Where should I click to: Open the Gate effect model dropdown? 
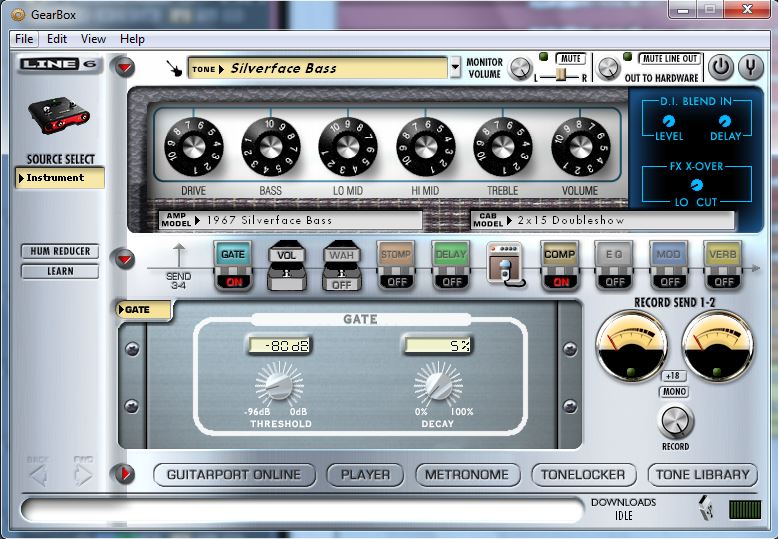point(144,310)
